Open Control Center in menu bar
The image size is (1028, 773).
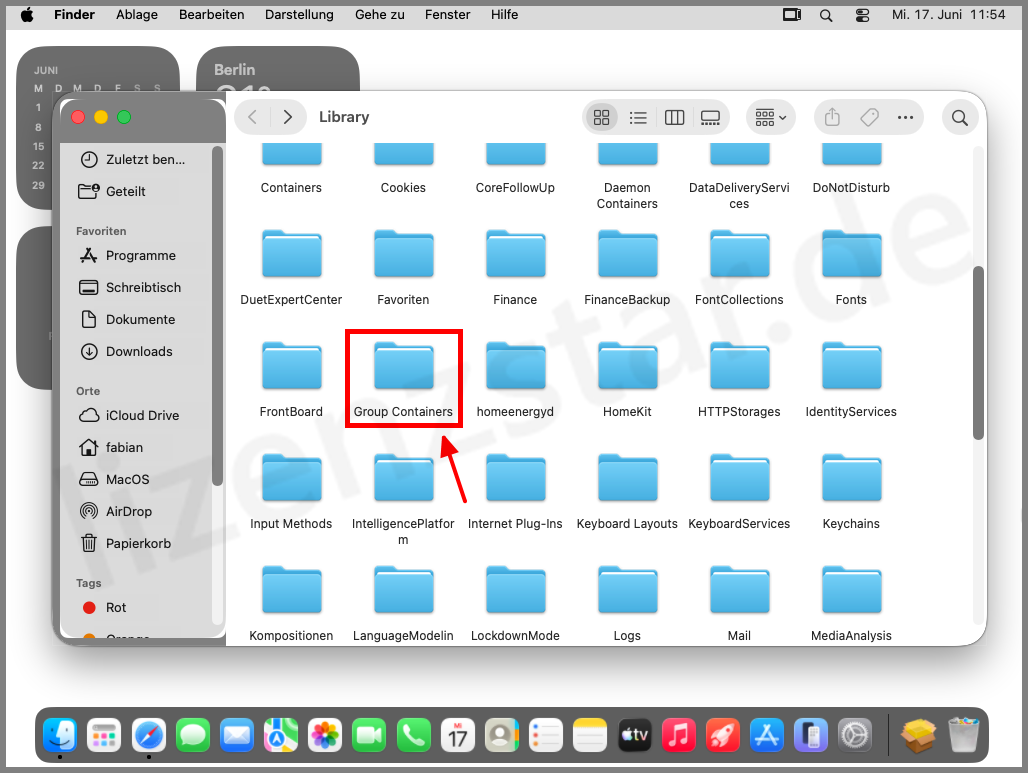pos(862,15)
